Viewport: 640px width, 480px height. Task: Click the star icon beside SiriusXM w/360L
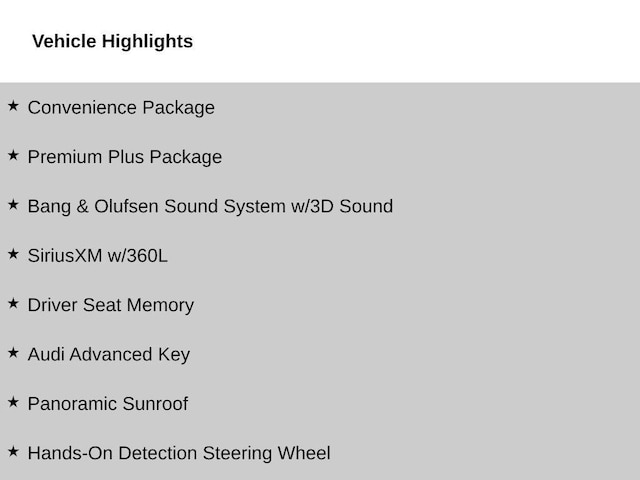[x=13, y=254]
